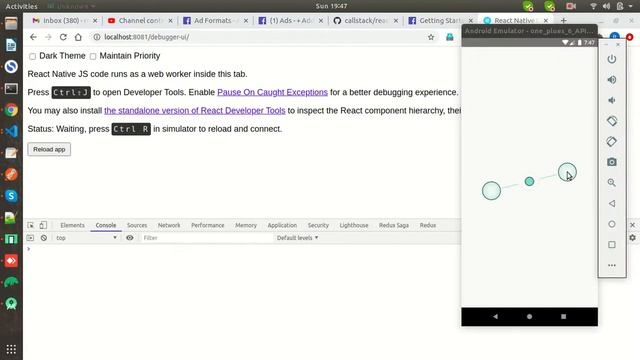This screenshot has width=640, height=360.
Task: Show console sidebar
Action: [30, 238]
